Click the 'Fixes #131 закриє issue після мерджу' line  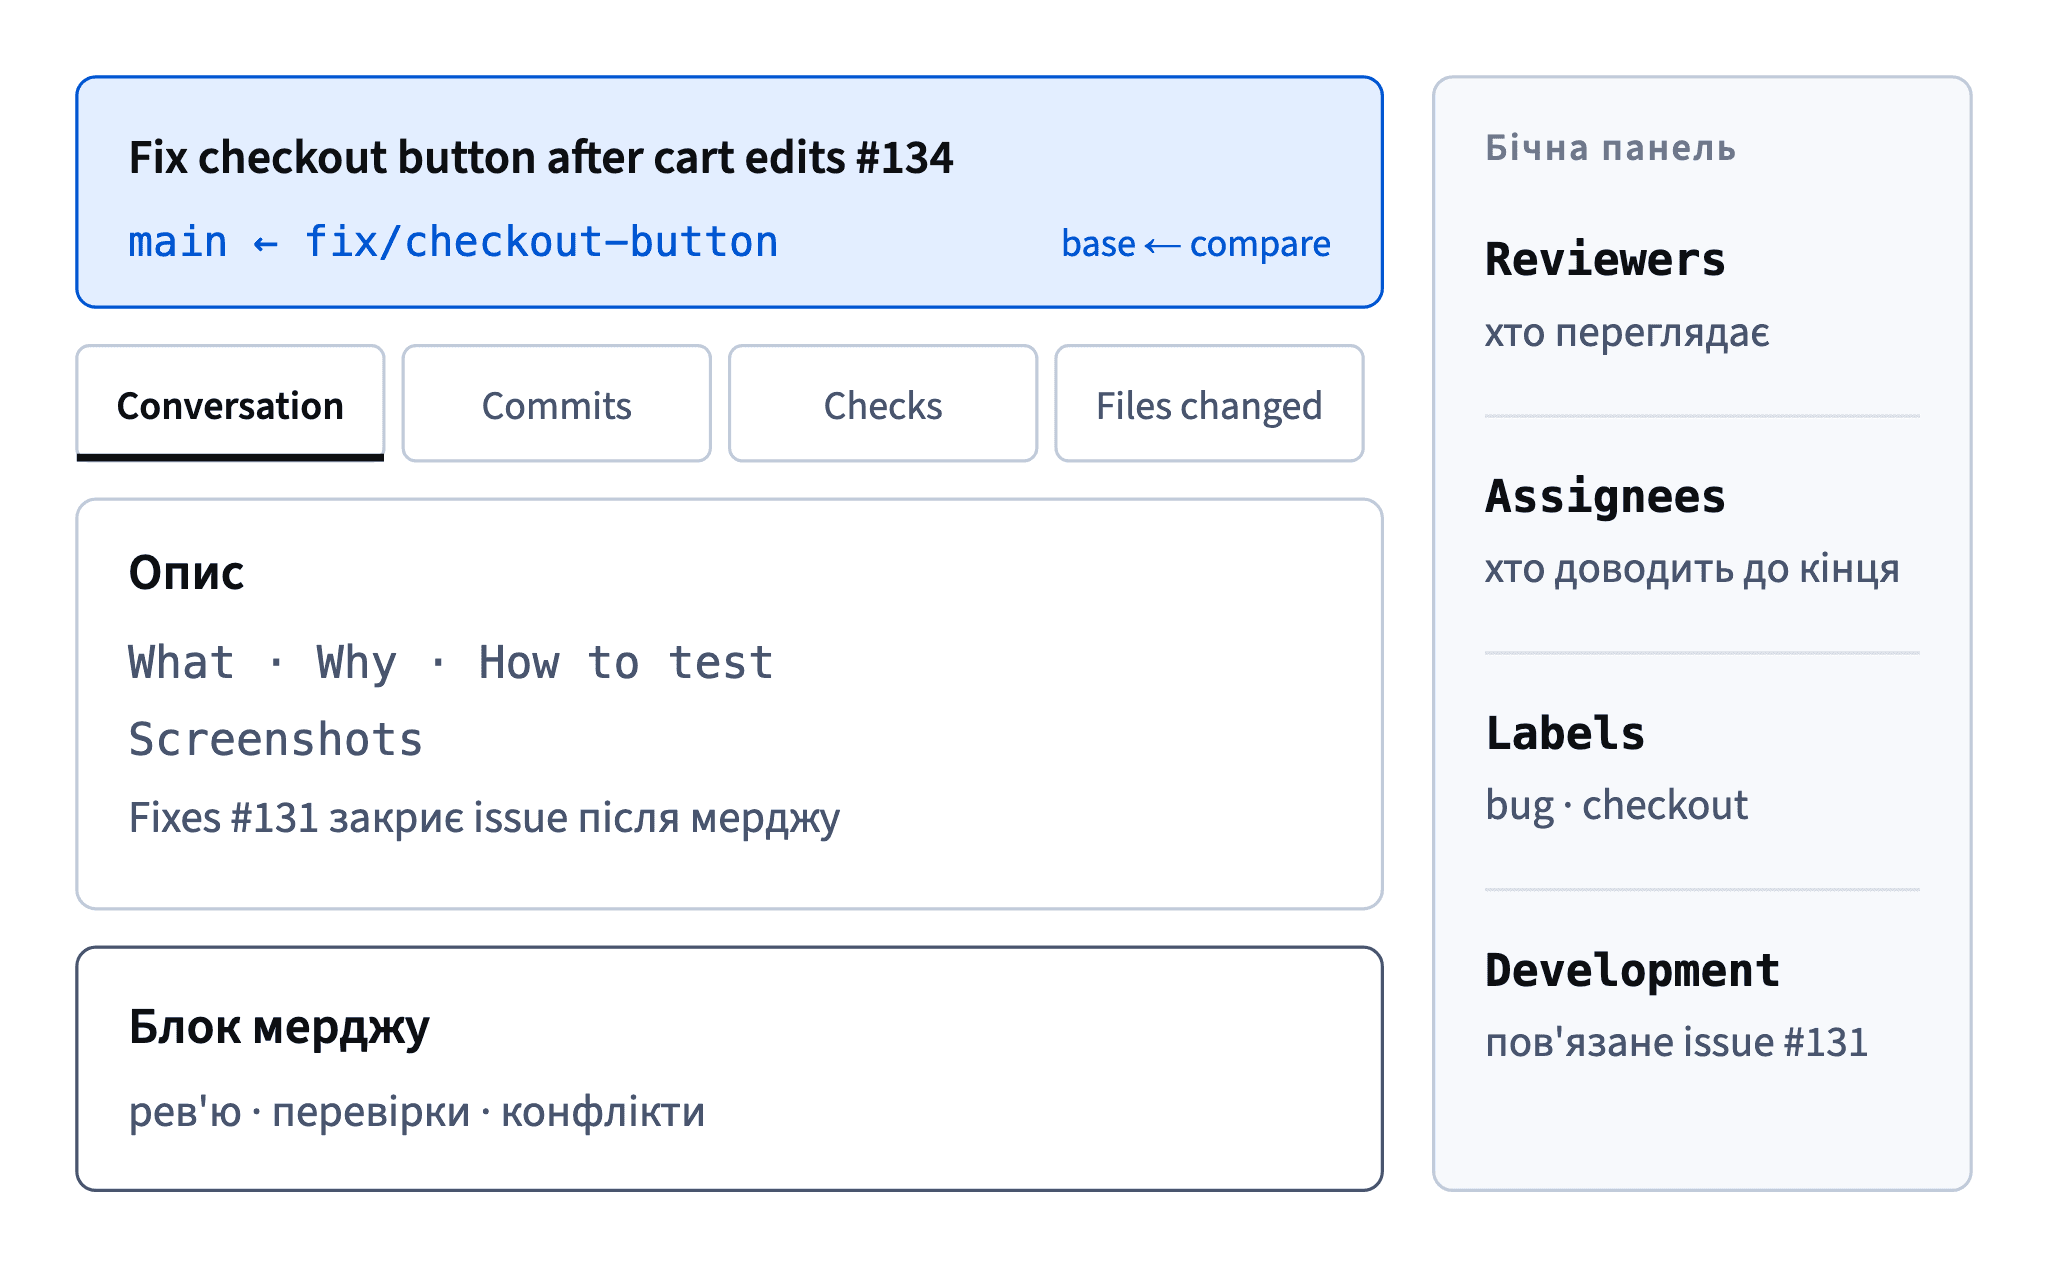[485, 818]
